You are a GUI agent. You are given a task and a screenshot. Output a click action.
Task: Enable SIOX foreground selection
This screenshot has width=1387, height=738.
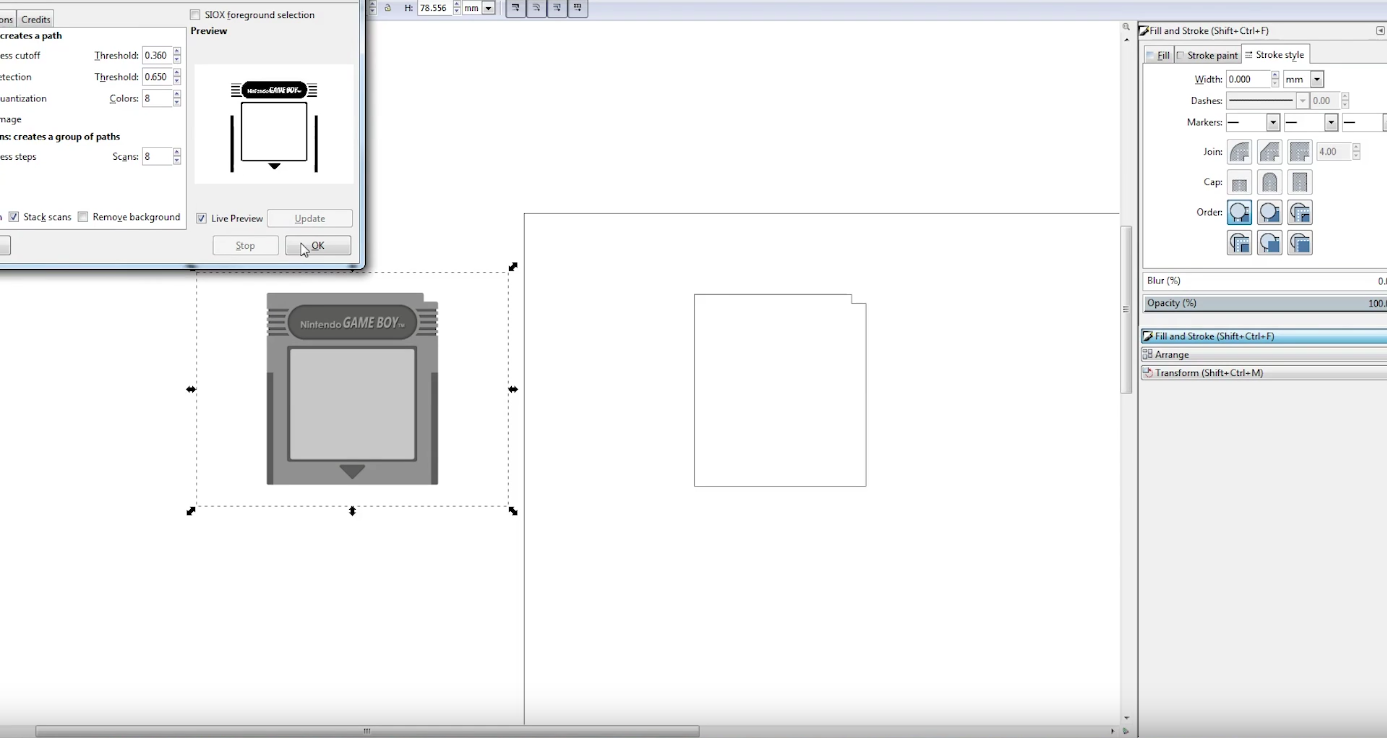(x=195, y=14)
